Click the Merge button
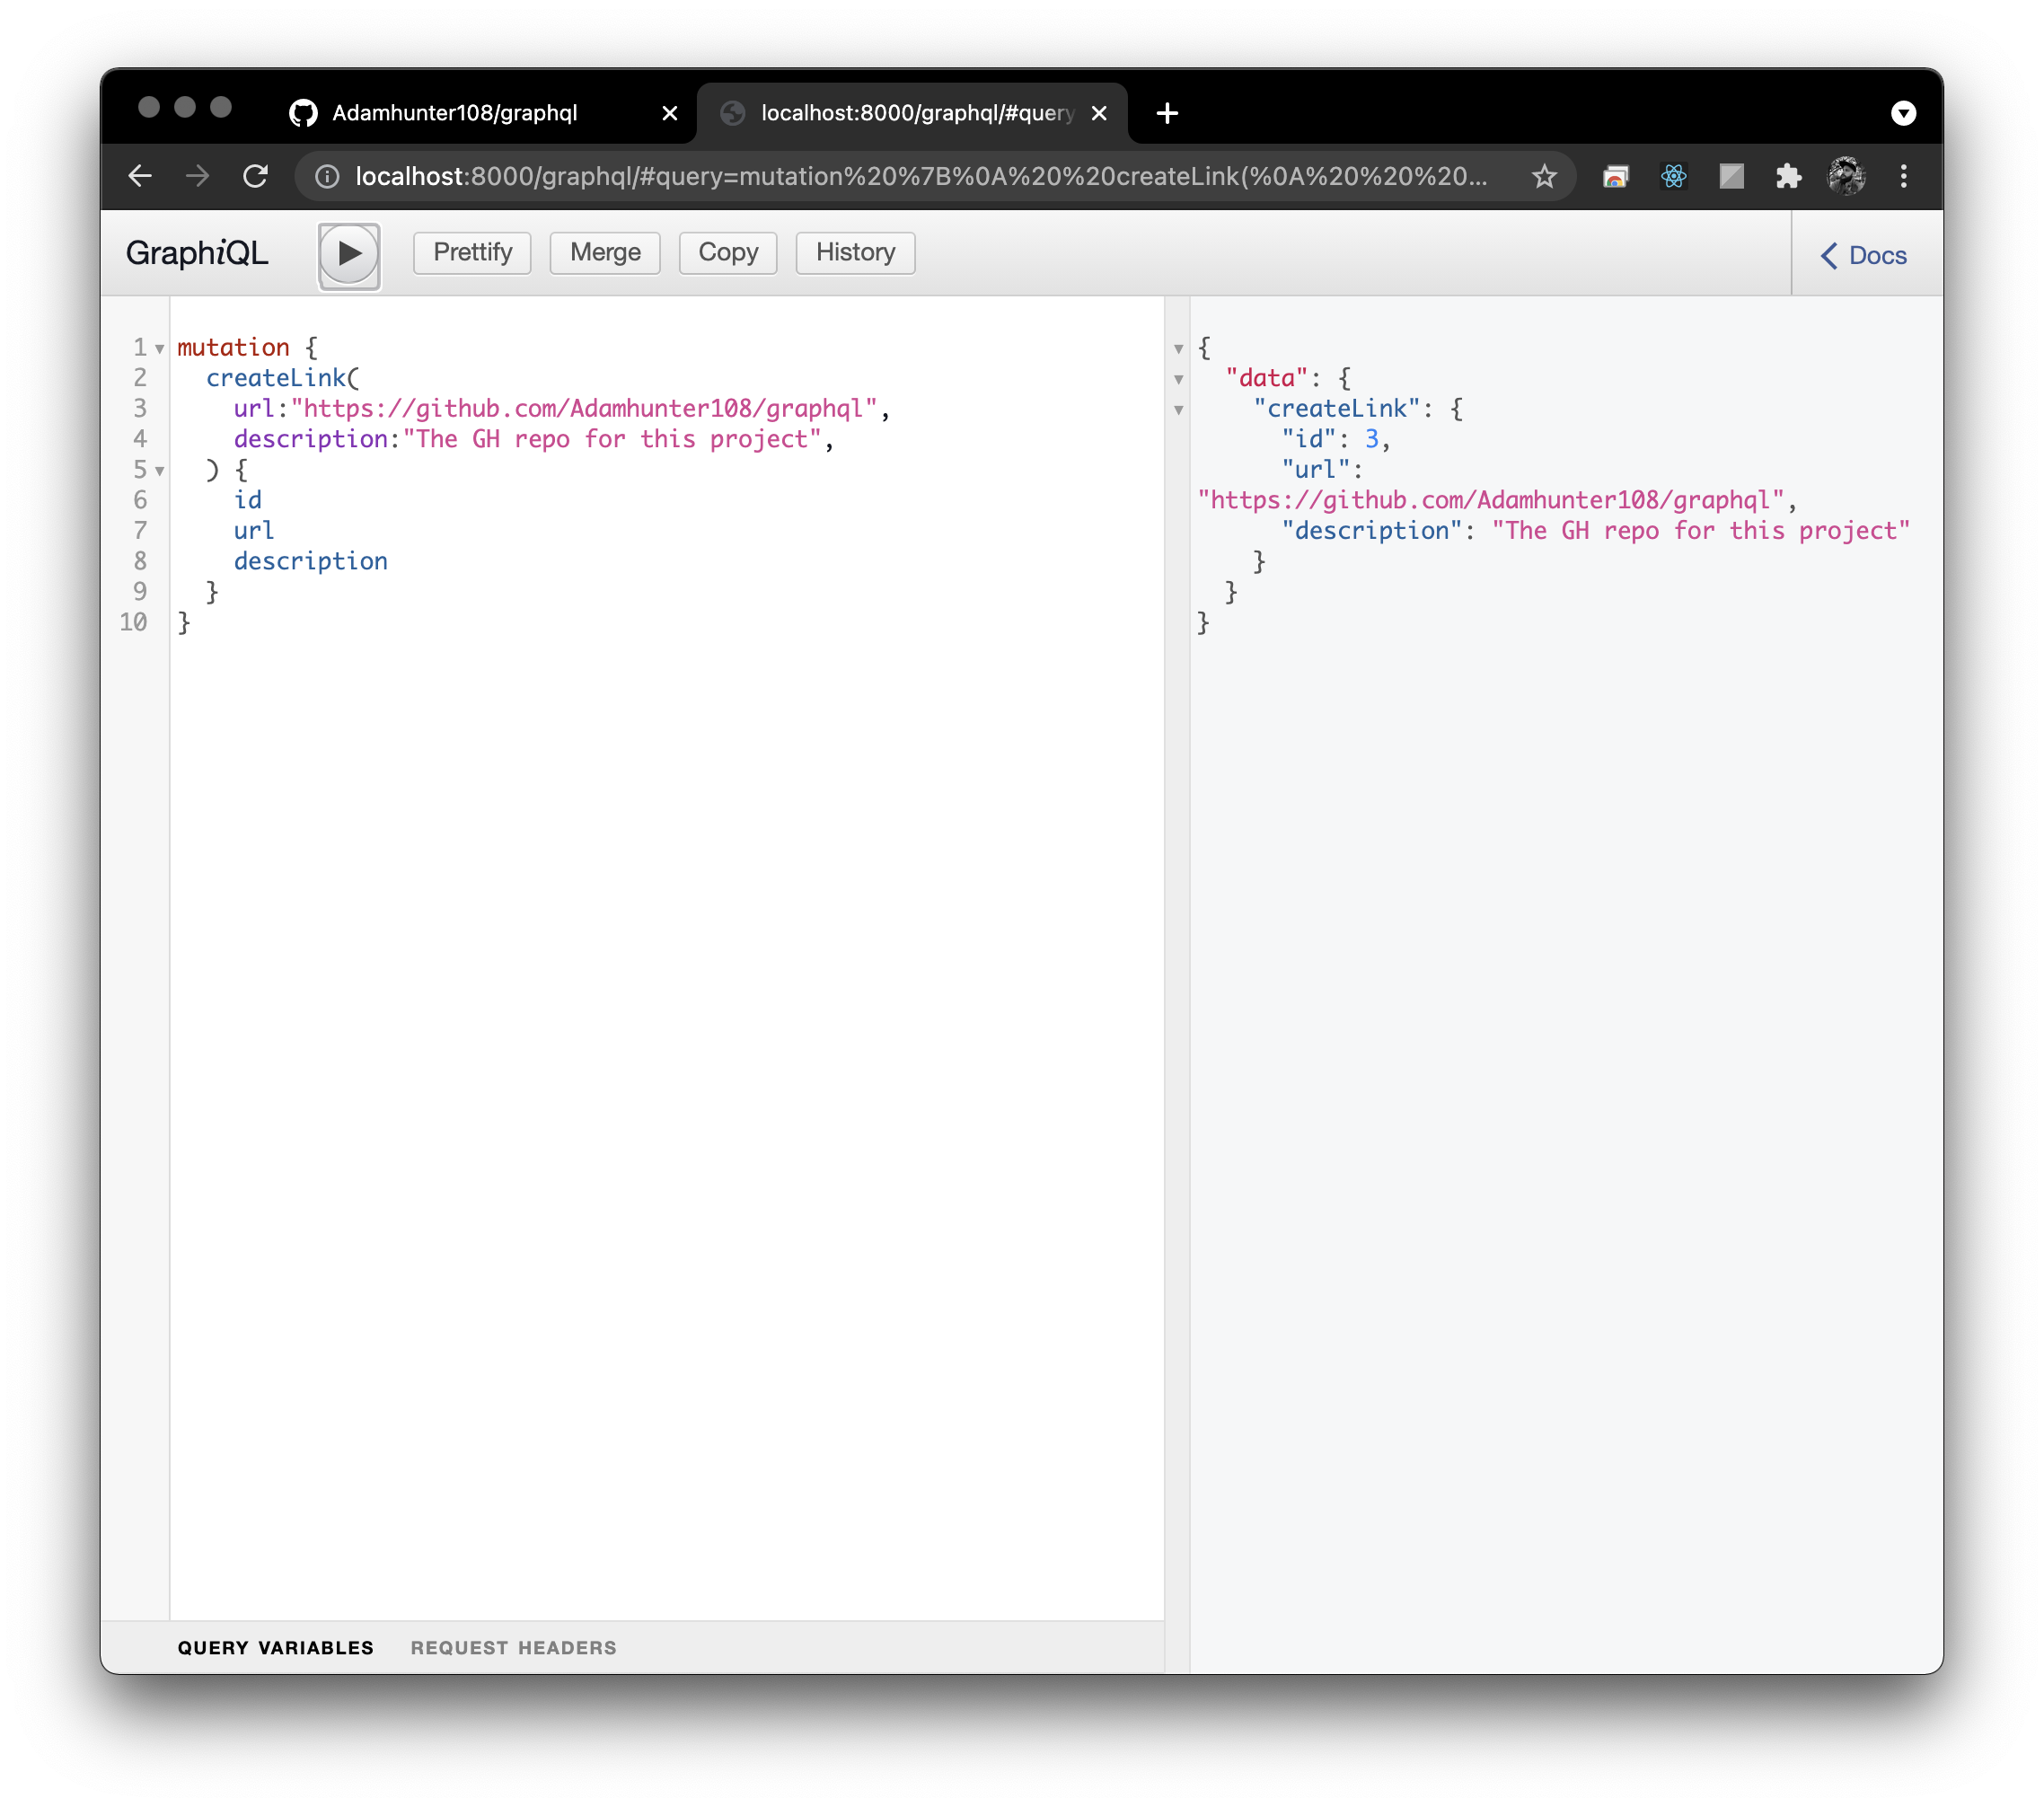 [605, 252]
